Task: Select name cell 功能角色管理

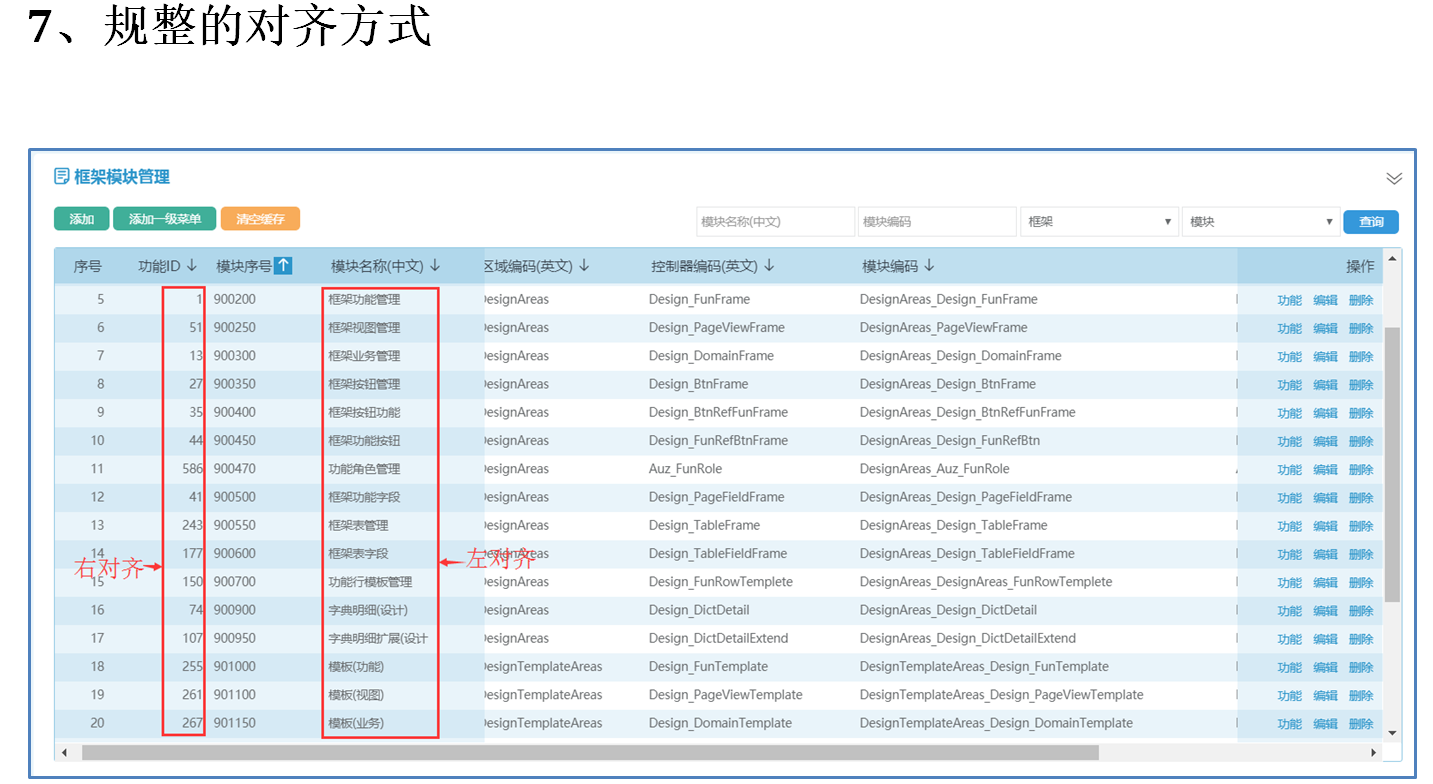Action: (364, 469)
